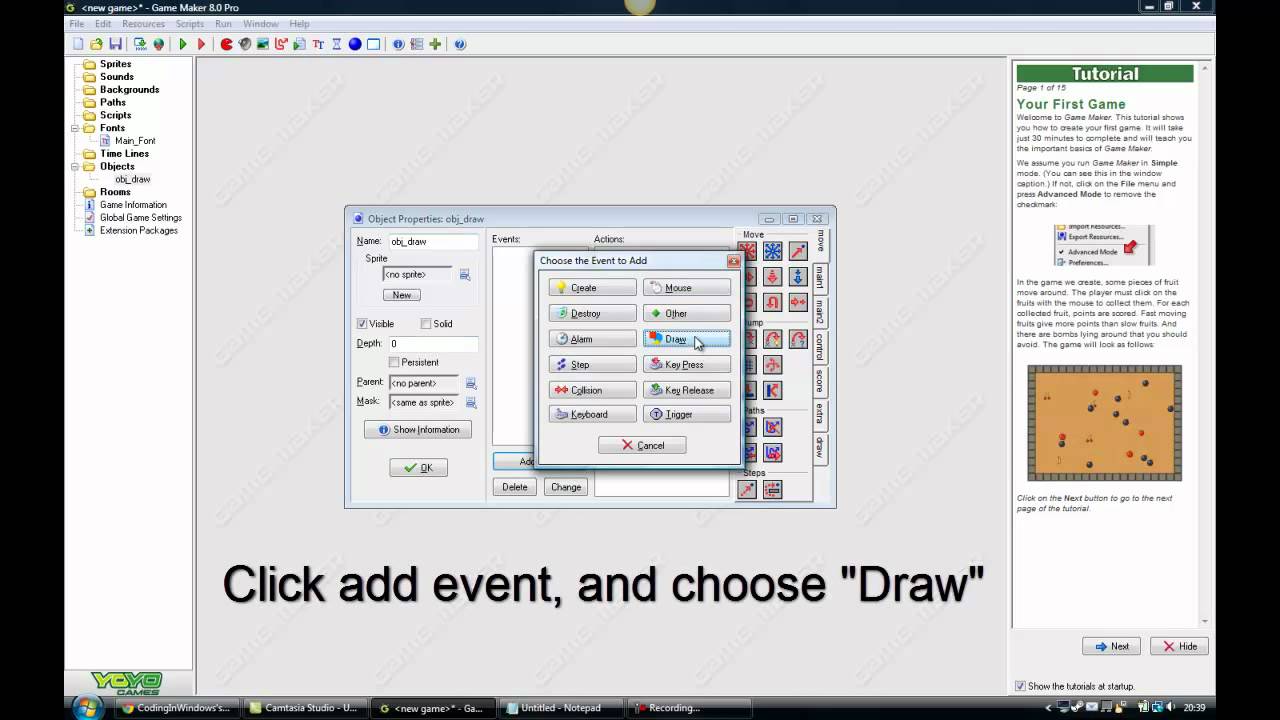
Task: Open global game settings toolbar icon
Action: tap(417, 44)
